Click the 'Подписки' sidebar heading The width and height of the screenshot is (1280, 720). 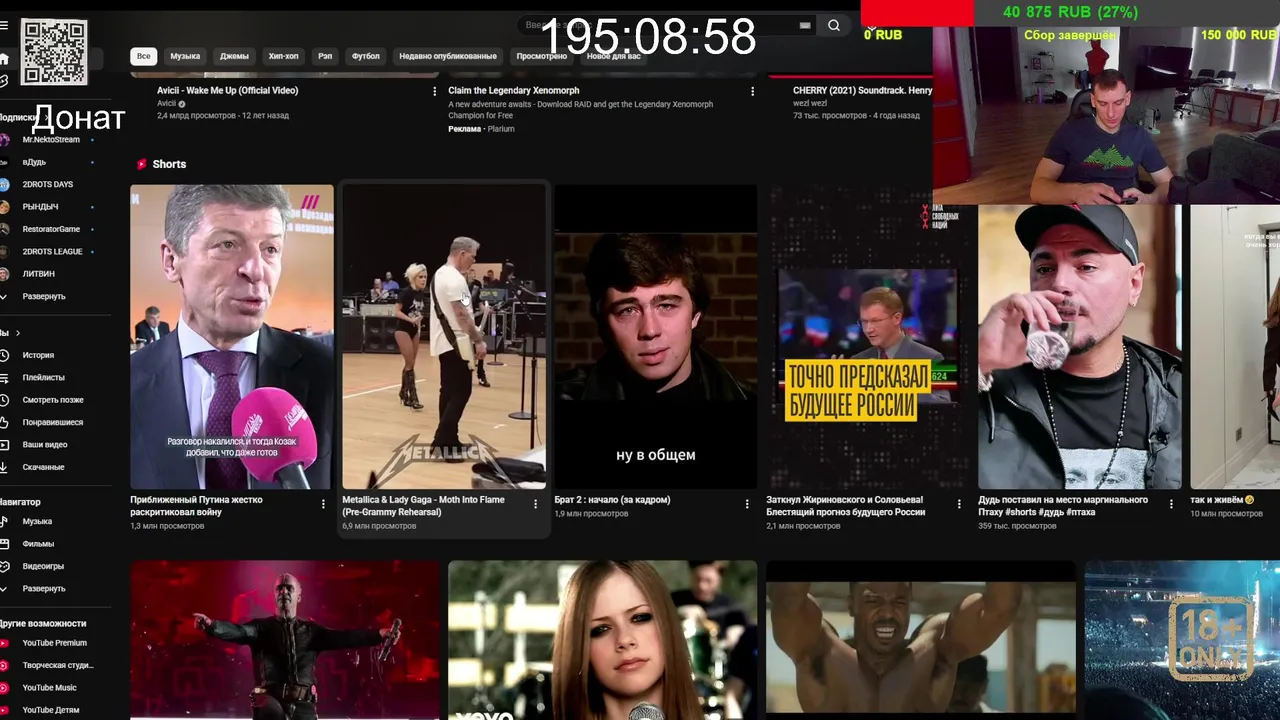17,117
